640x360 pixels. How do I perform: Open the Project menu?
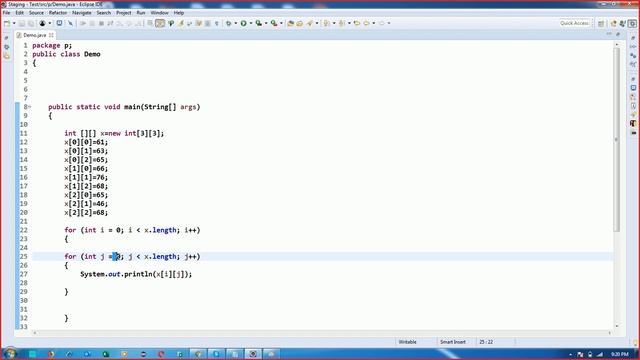124,13
